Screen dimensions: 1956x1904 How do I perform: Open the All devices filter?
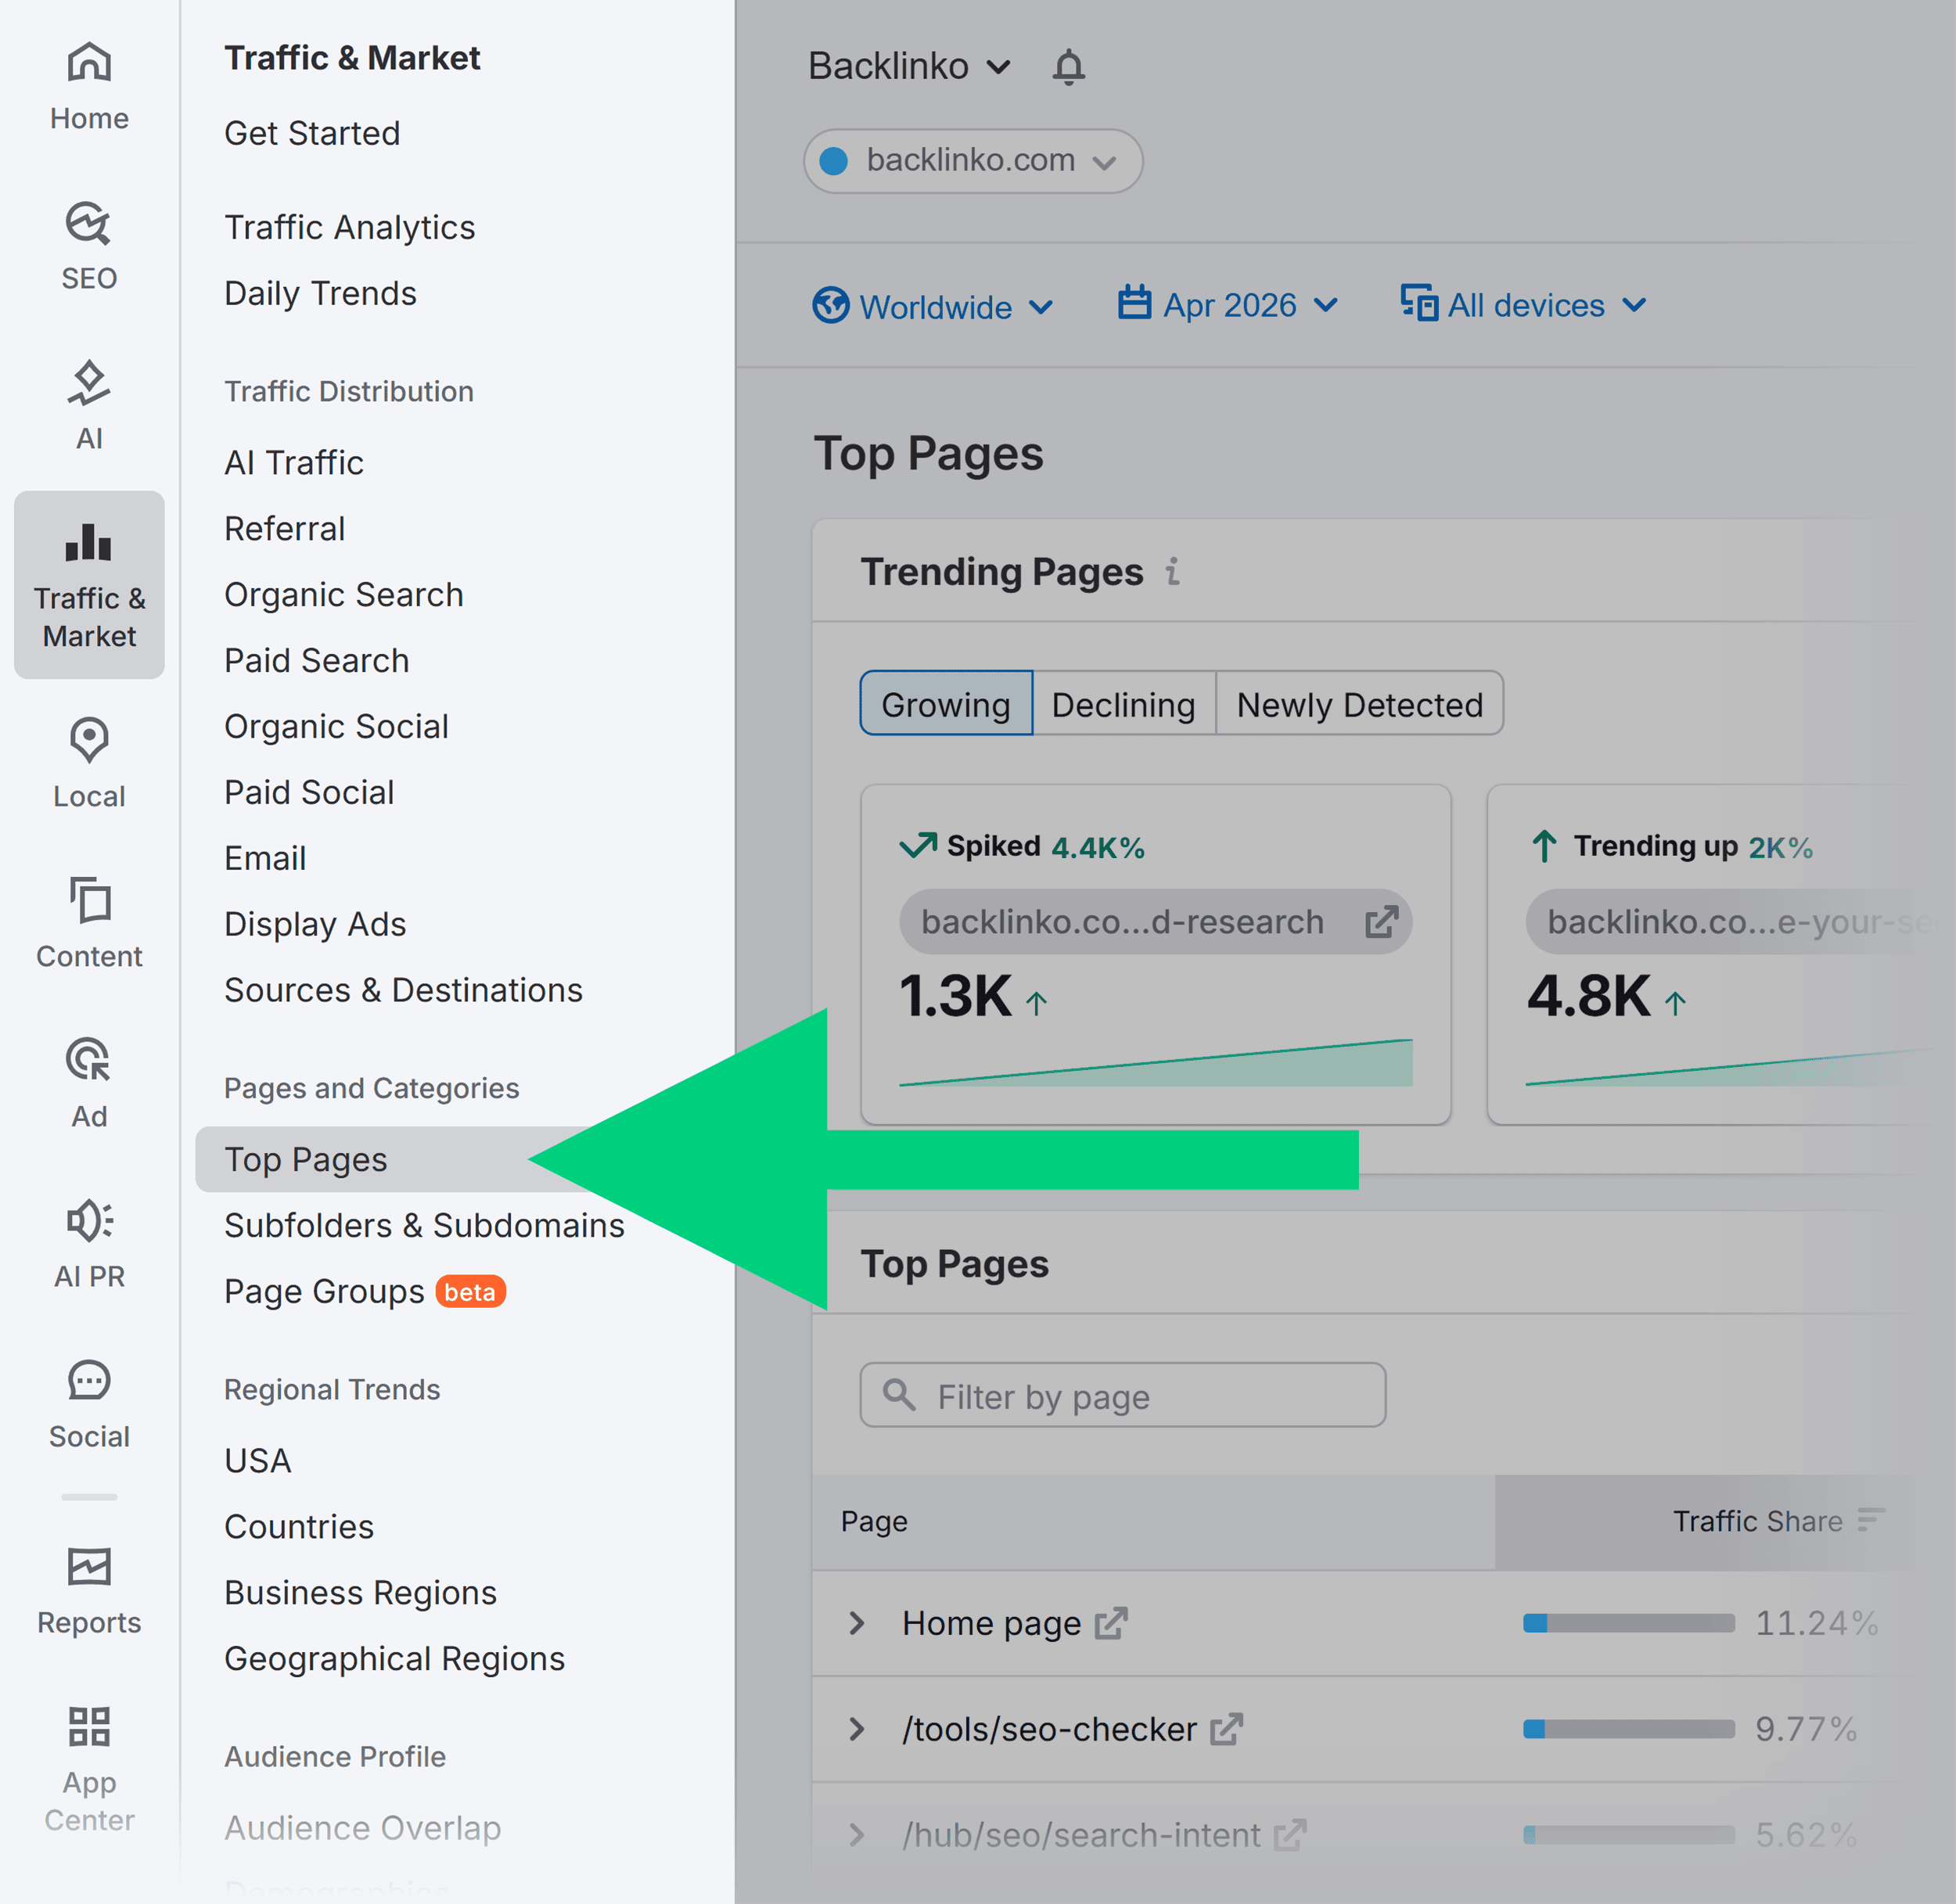(x=1524, y=304)
